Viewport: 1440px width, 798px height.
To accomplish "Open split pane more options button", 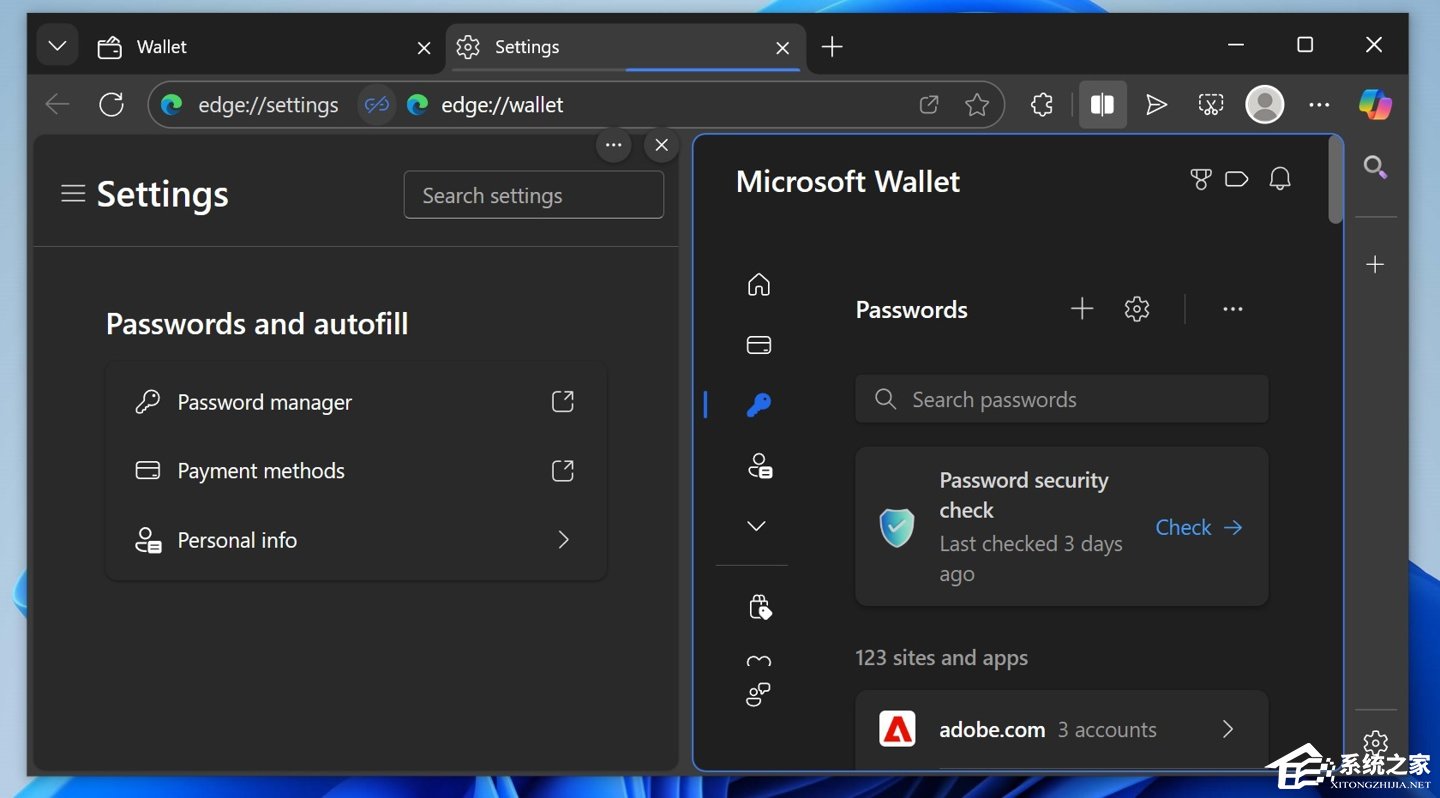I will click(x=613, y=145).
